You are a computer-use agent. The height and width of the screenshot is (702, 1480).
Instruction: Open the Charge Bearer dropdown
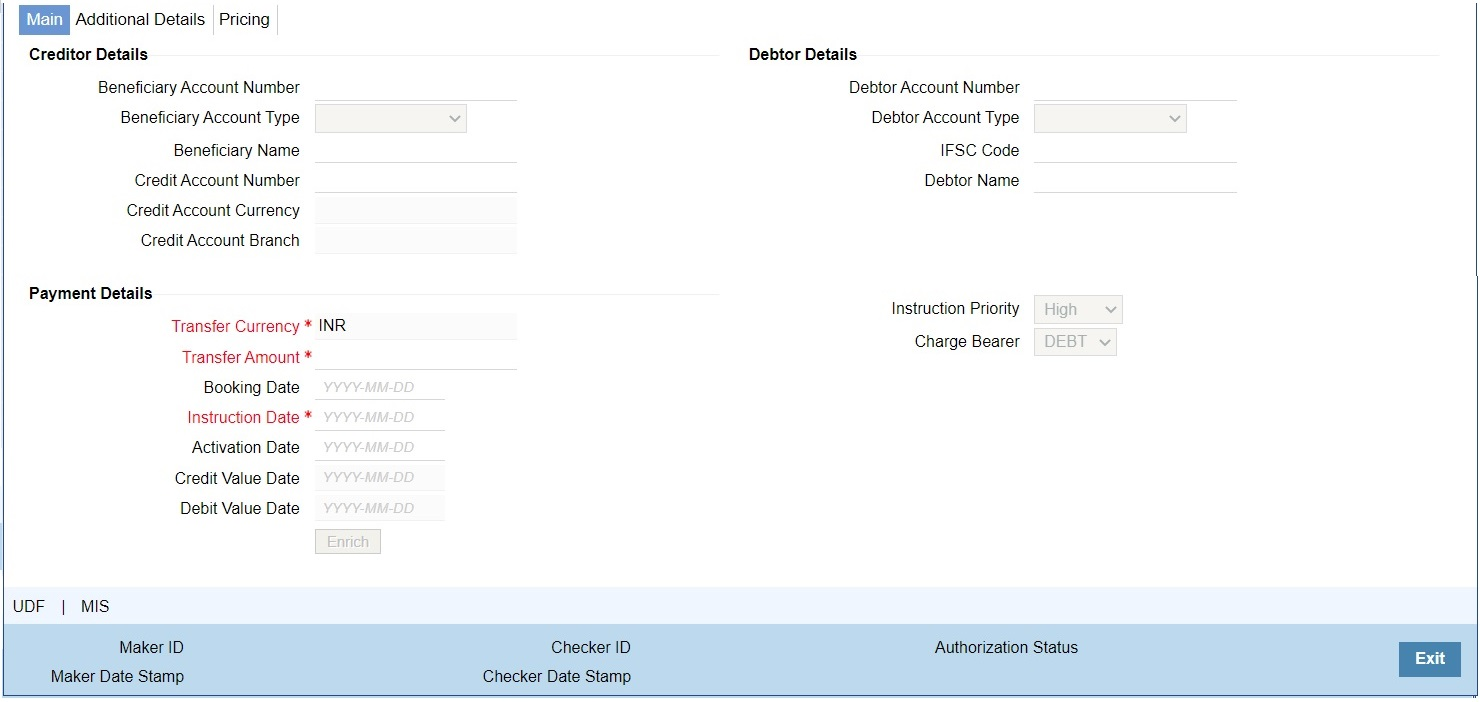pos(1075,341)
